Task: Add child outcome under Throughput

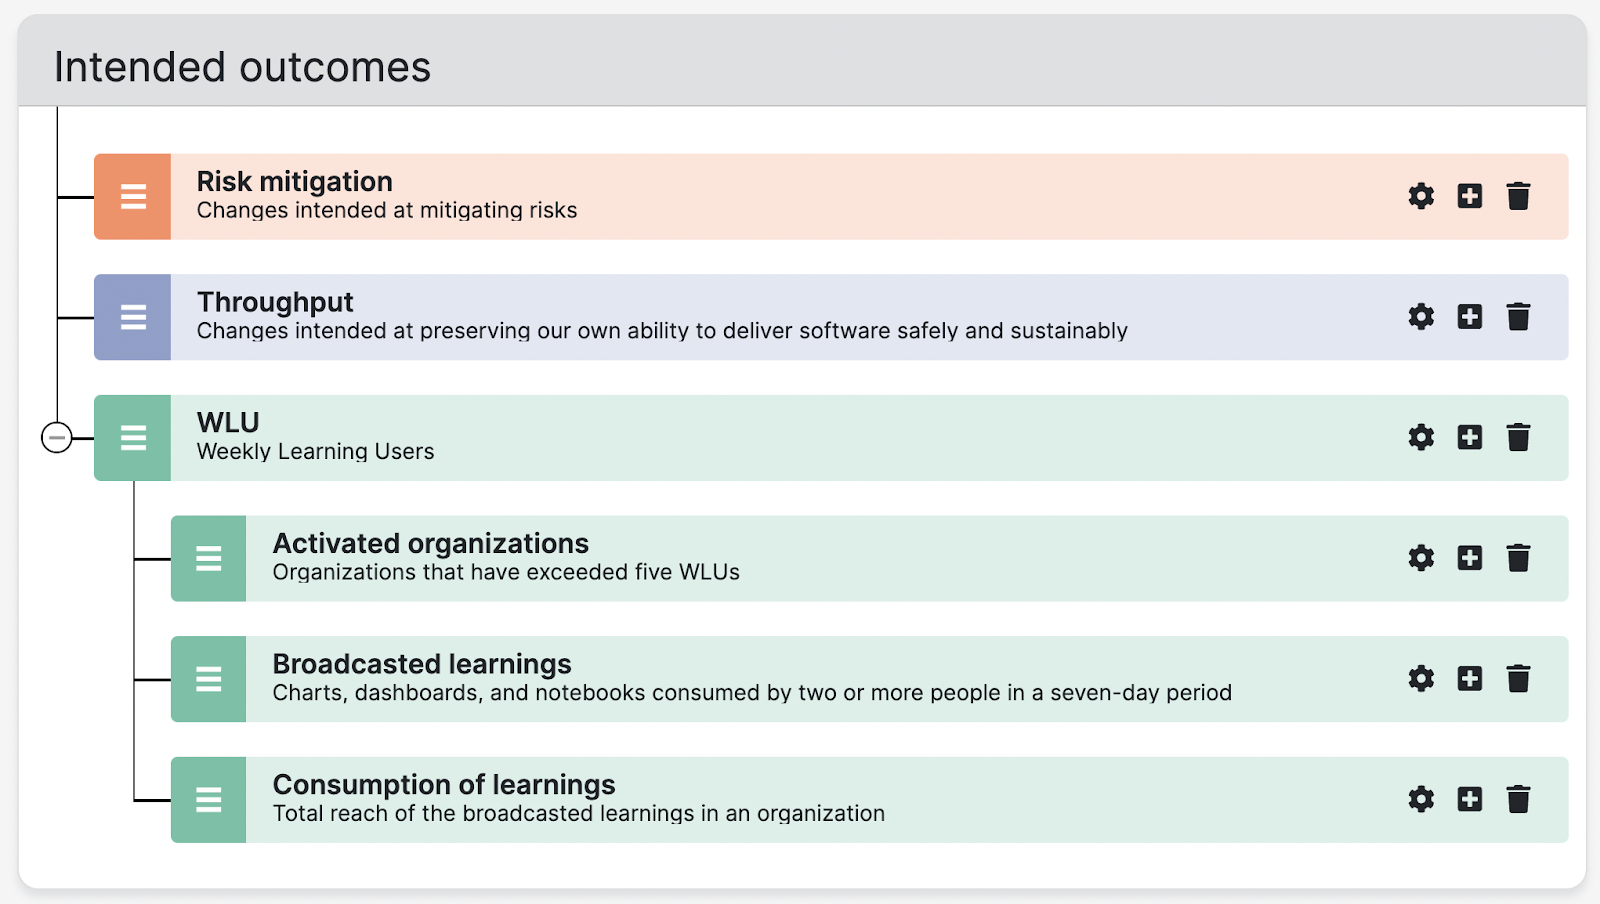Action: pyautogui.click(x=1470, y=317)
